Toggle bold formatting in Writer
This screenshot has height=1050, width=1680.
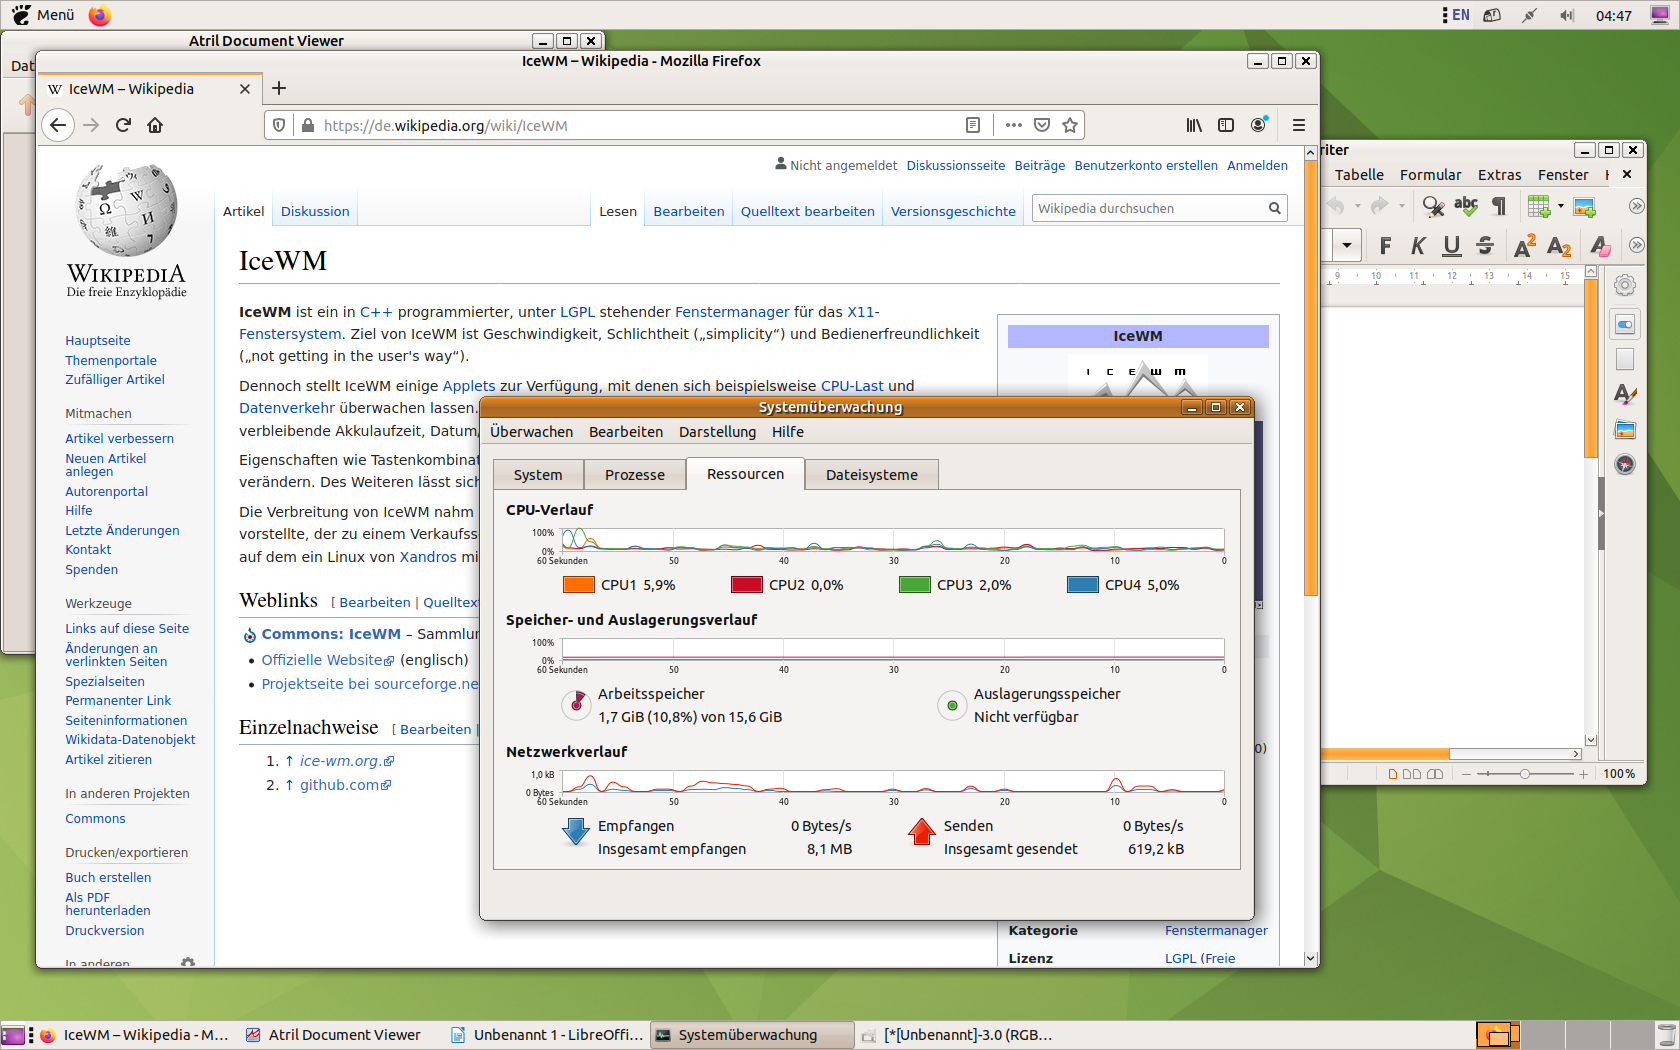click(x=1385, y=245)
